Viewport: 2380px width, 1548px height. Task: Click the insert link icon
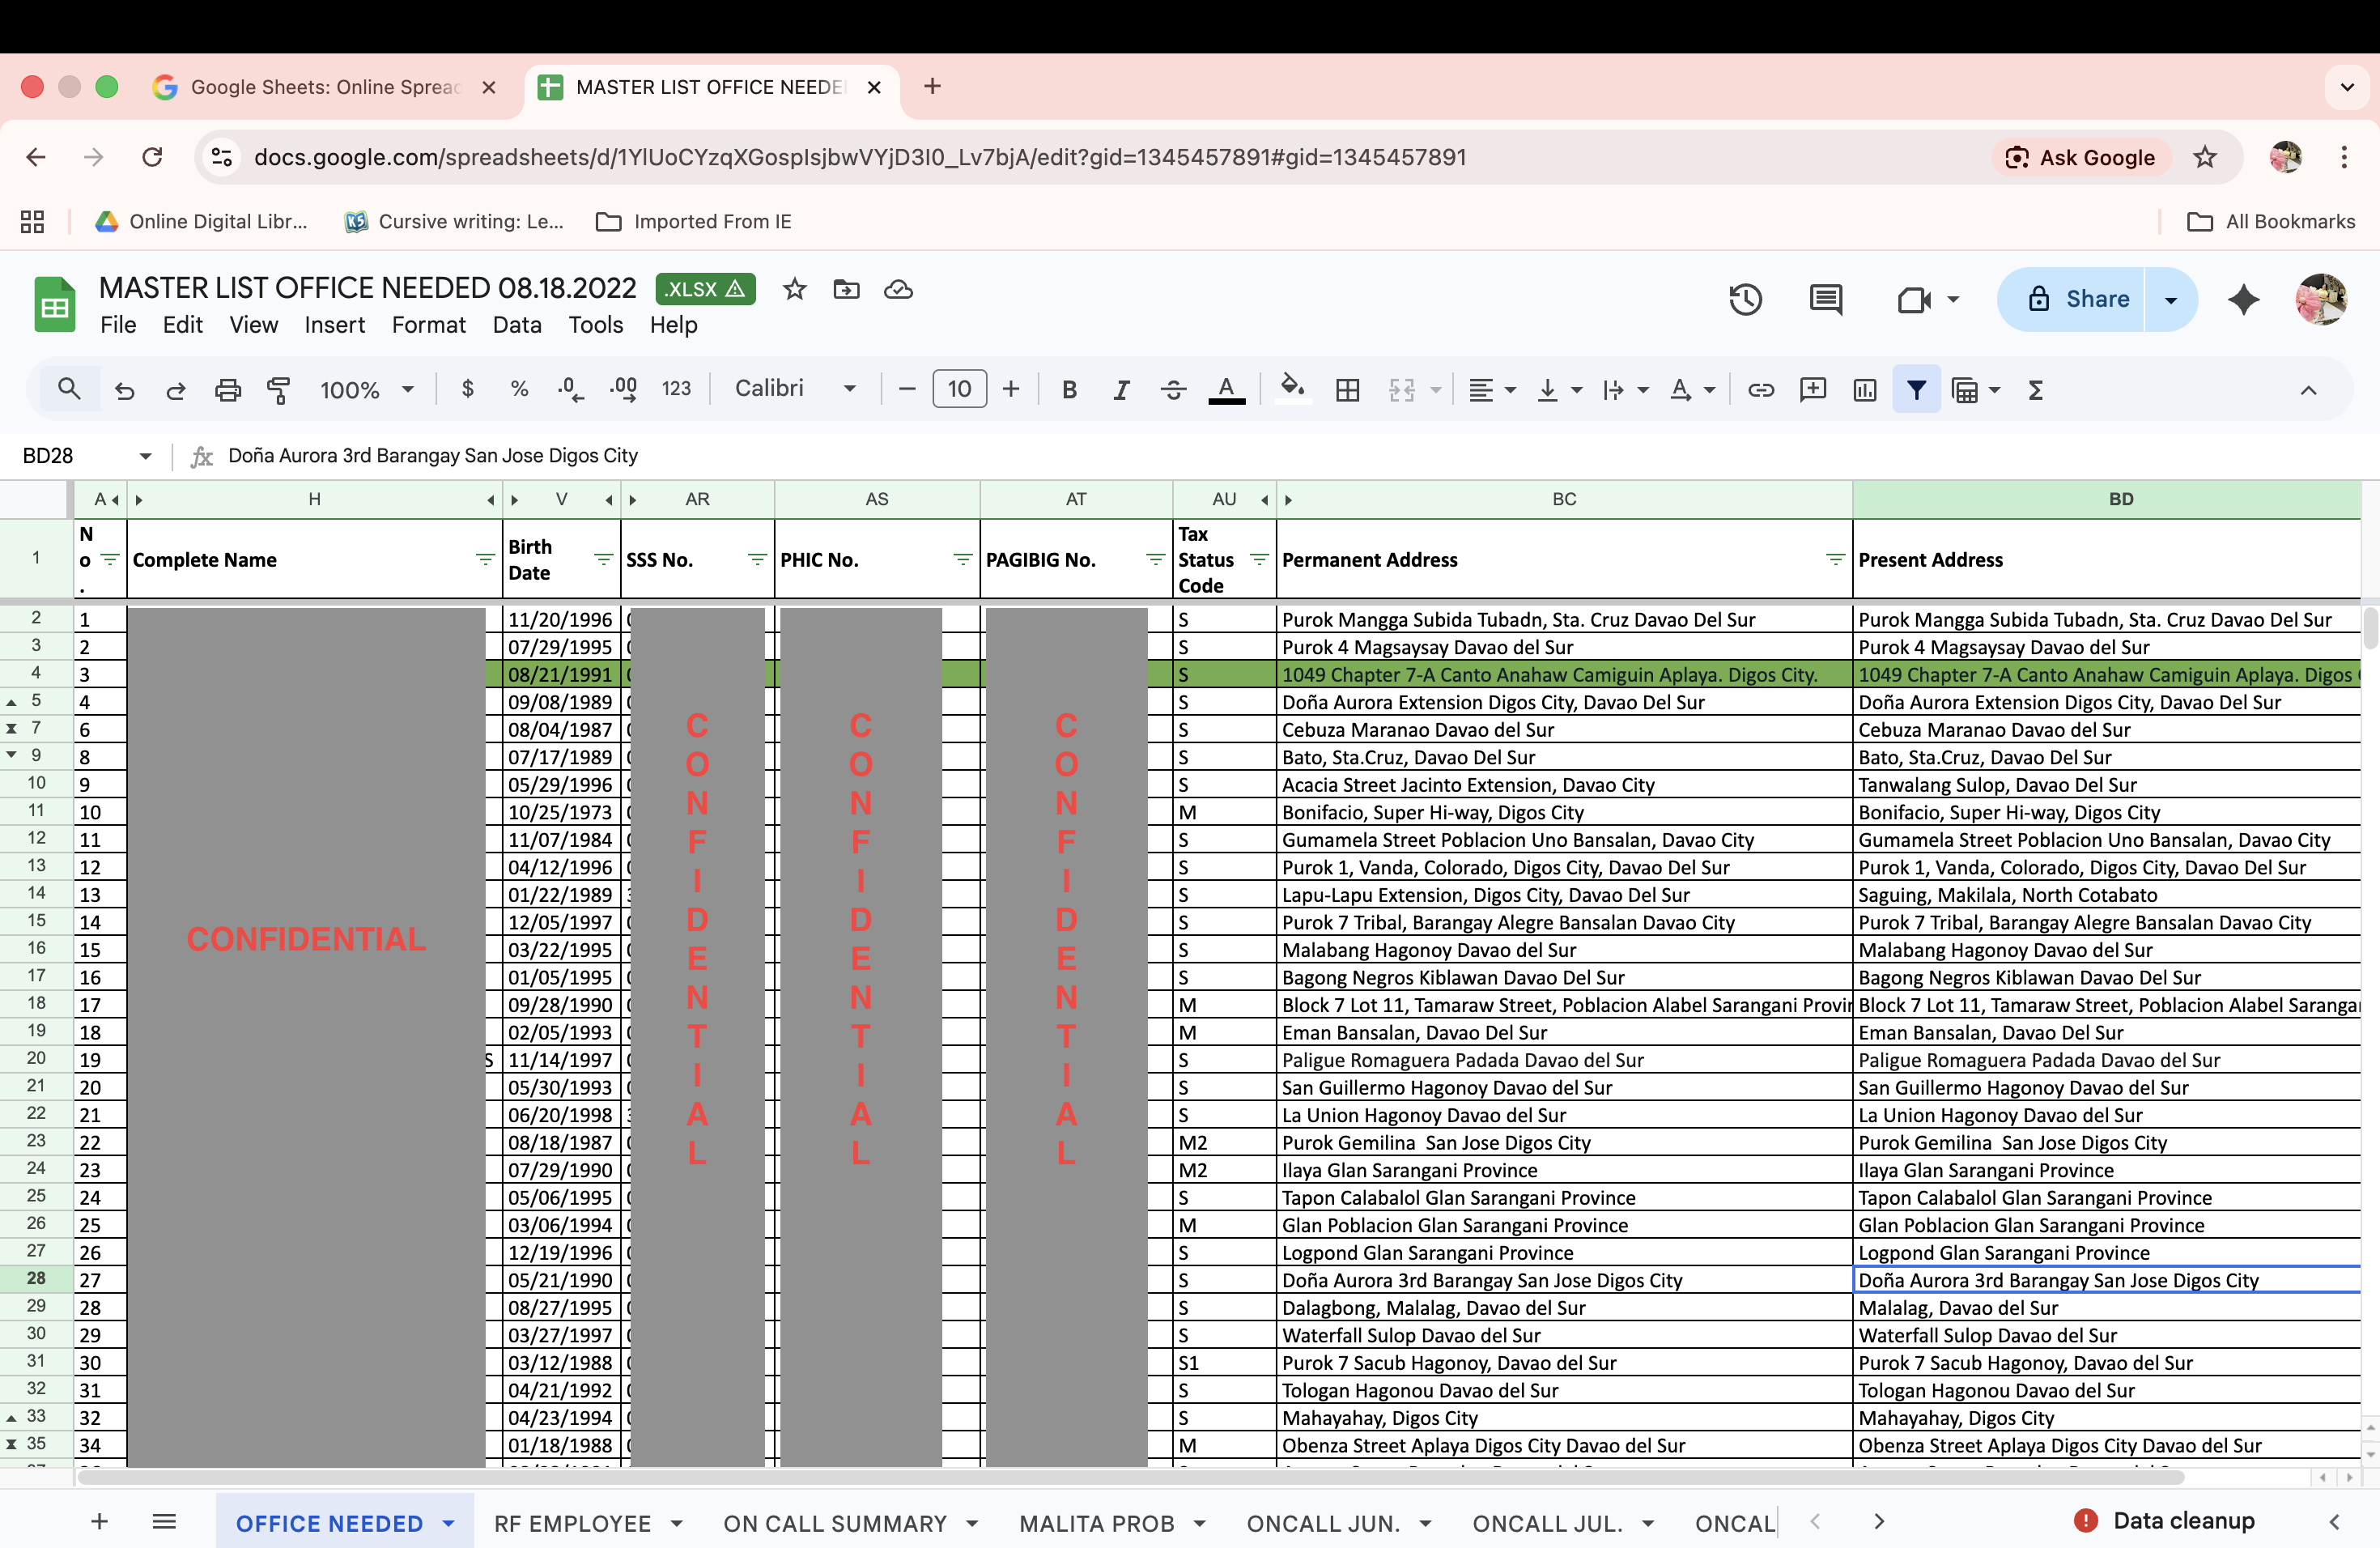[x=1760, y=390]
